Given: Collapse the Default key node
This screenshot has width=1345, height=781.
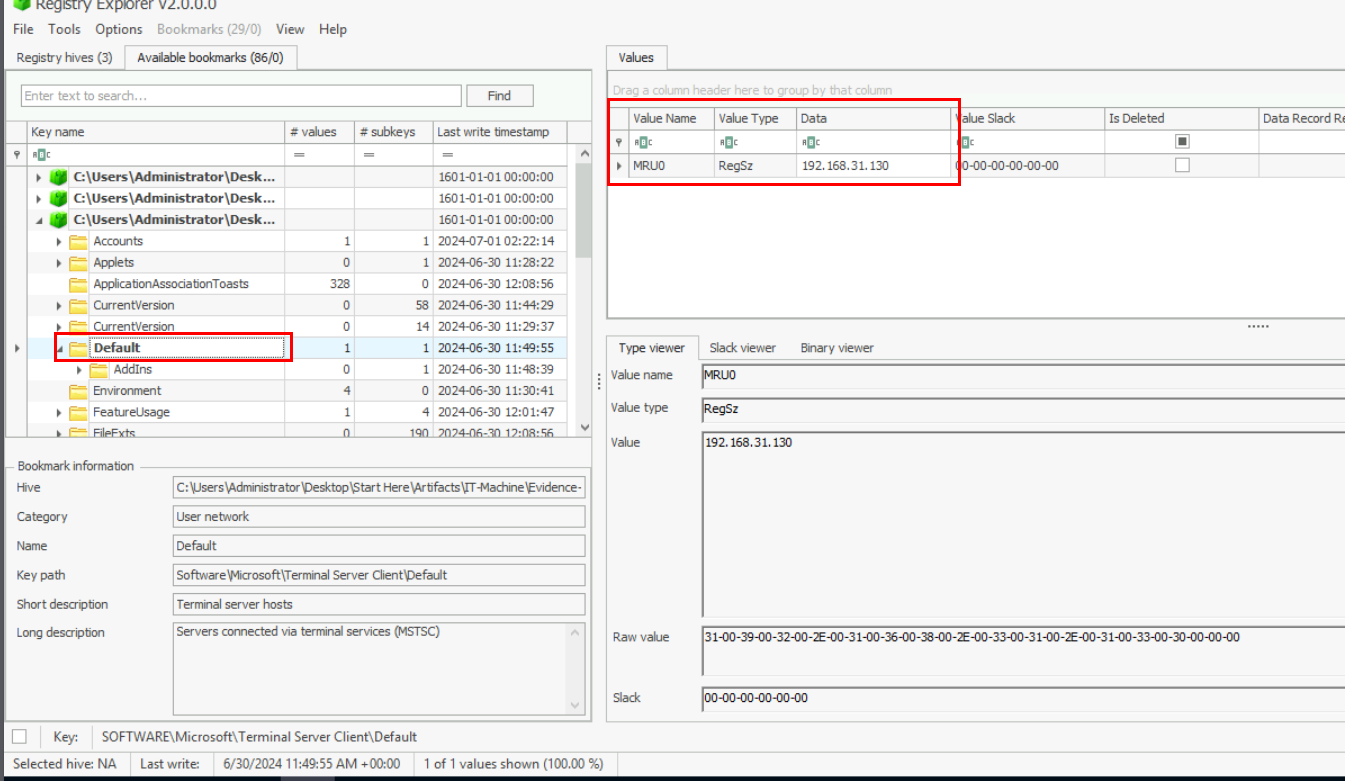Looking at the screenshot, I should [59, 348].
